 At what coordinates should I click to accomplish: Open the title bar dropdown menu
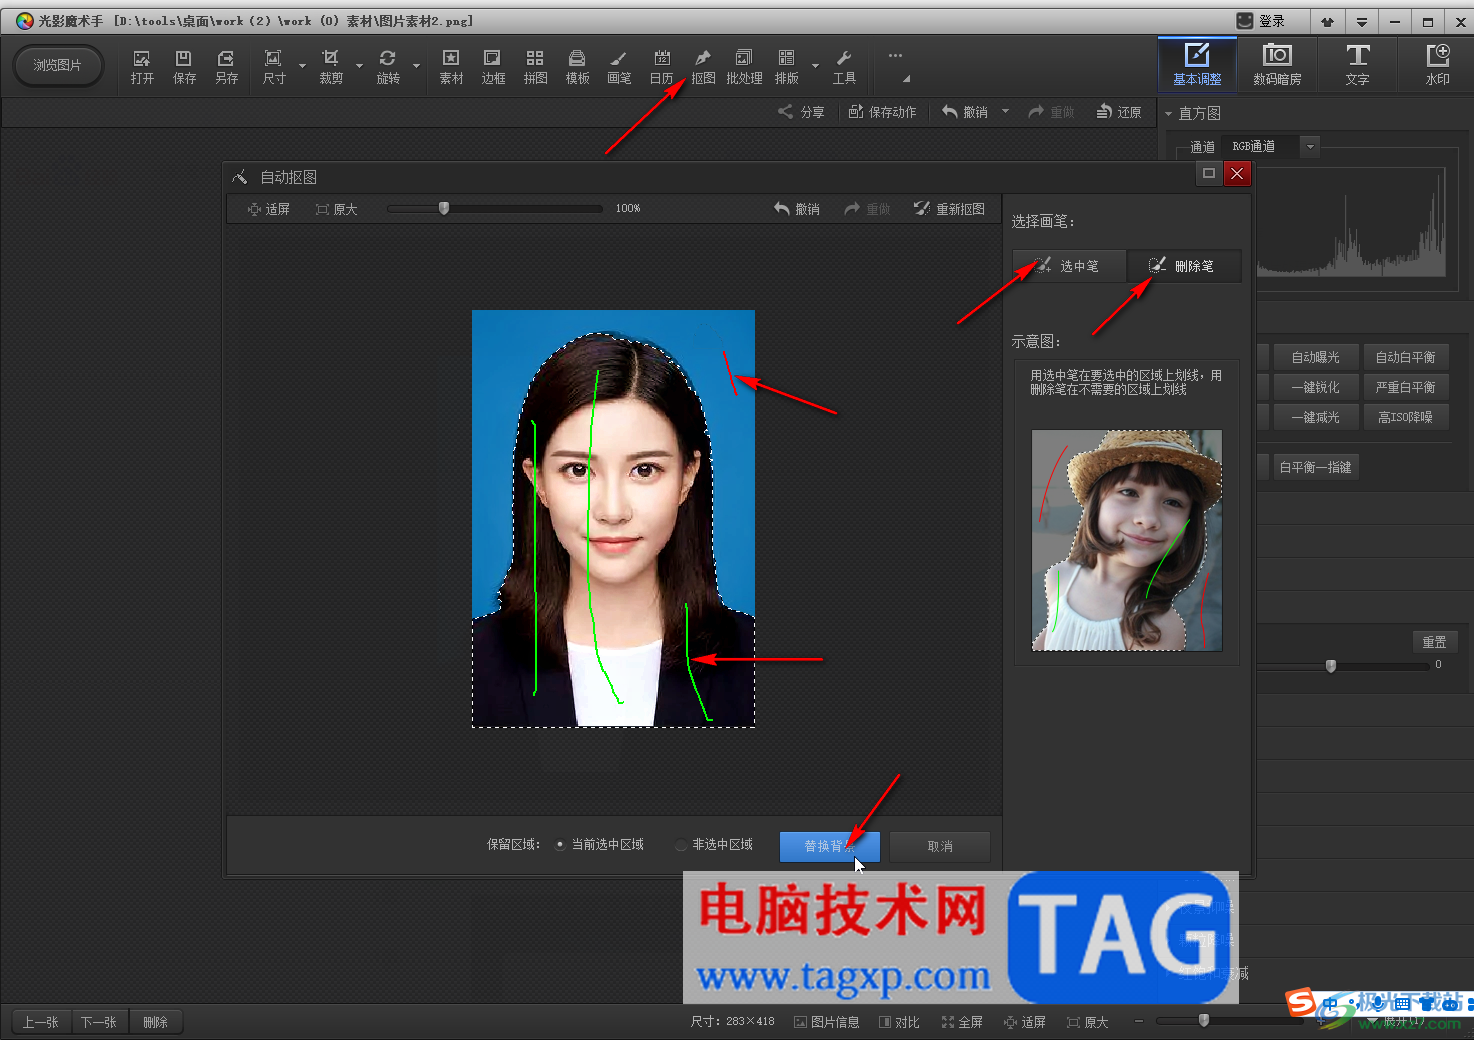coord(1362,21)
